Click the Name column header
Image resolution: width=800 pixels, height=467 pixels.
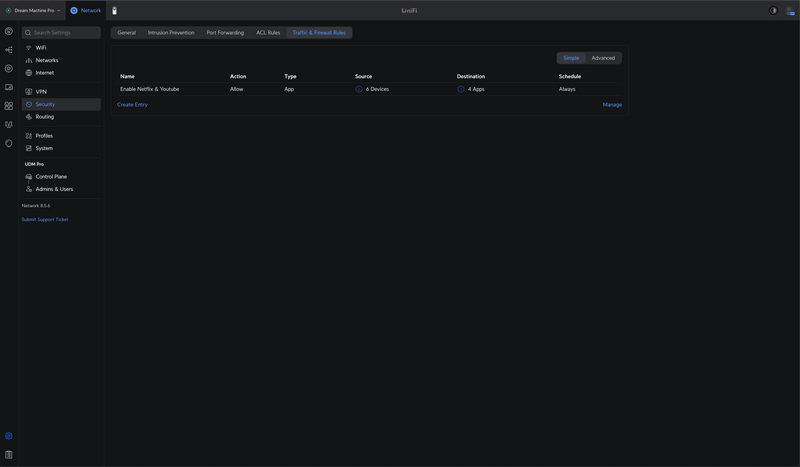[127, 77]
